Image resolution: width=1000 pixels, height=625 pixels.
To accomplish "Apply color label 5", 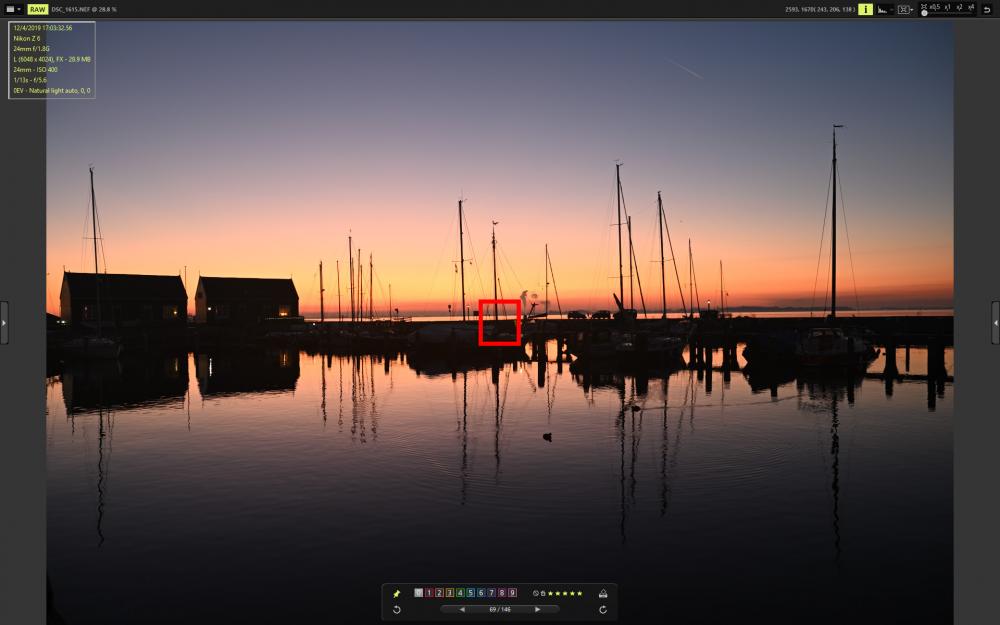I will 471,592.
